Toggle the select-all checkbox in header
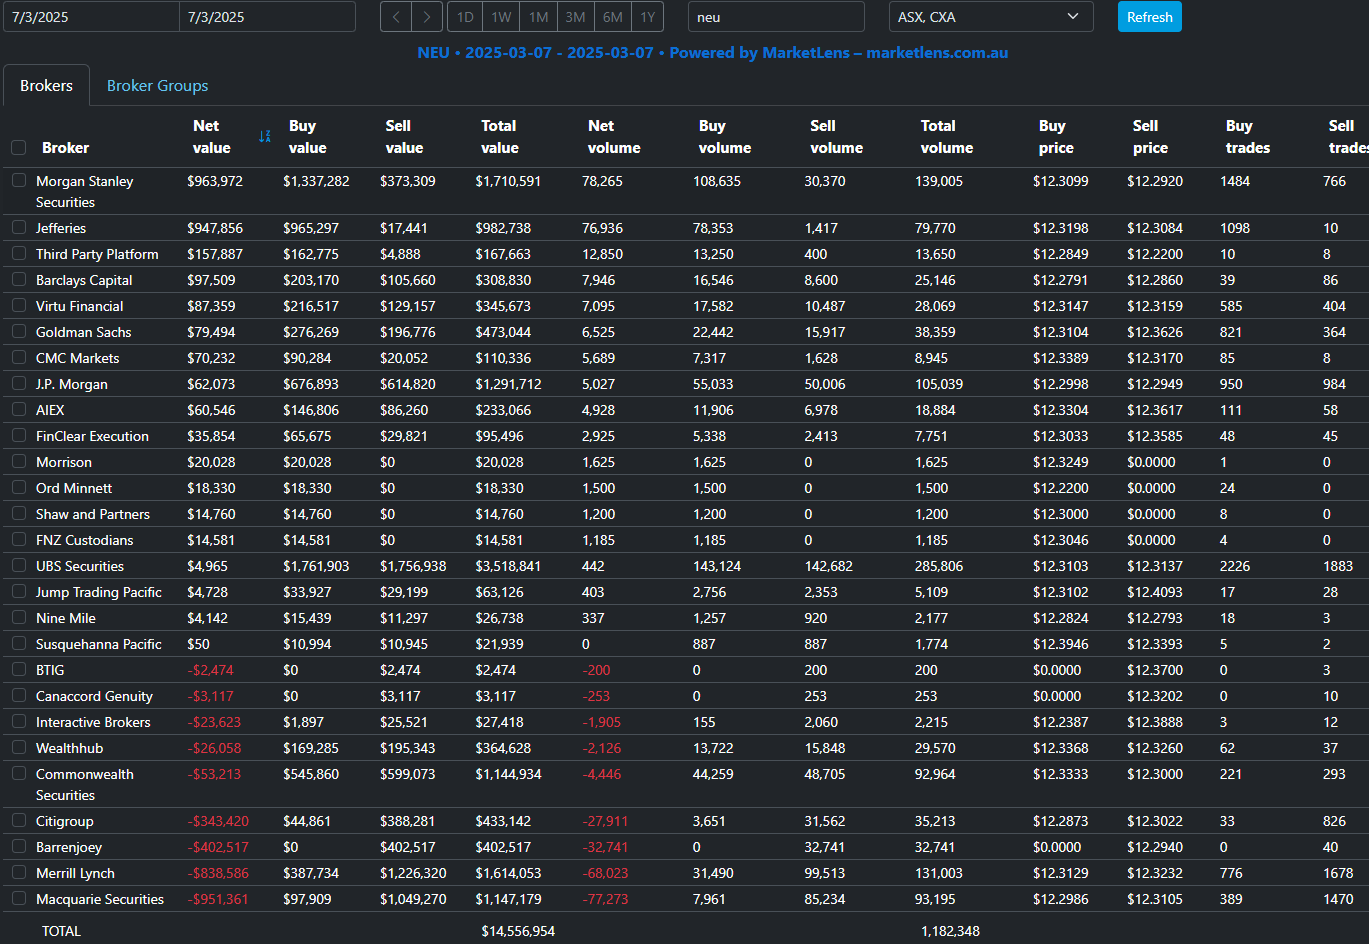Screen dimensions: 1369x944 click(x=19, y=148)
